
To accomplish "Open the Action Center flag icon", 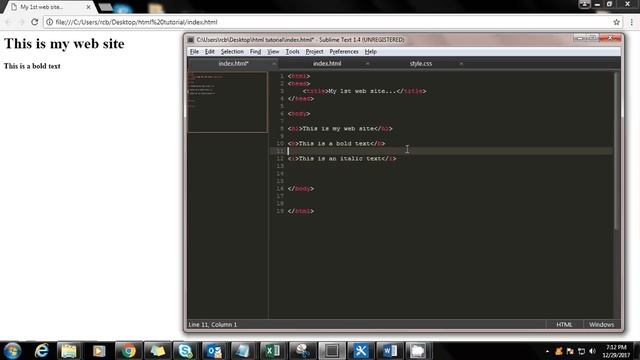I will [570, 351].
